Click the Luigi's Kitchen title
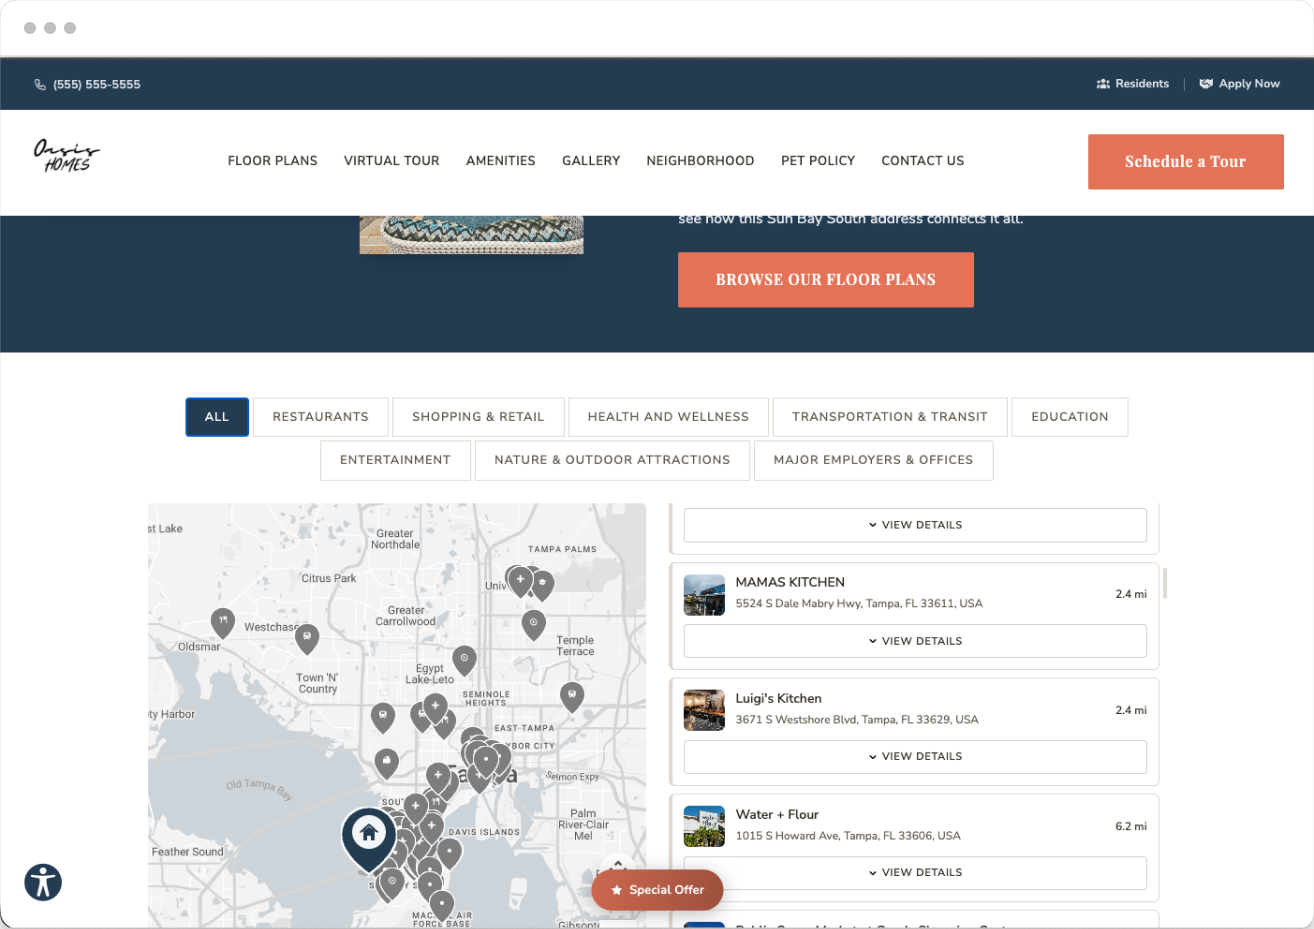The image size is (1314, 929). click(x=779, y=699)
